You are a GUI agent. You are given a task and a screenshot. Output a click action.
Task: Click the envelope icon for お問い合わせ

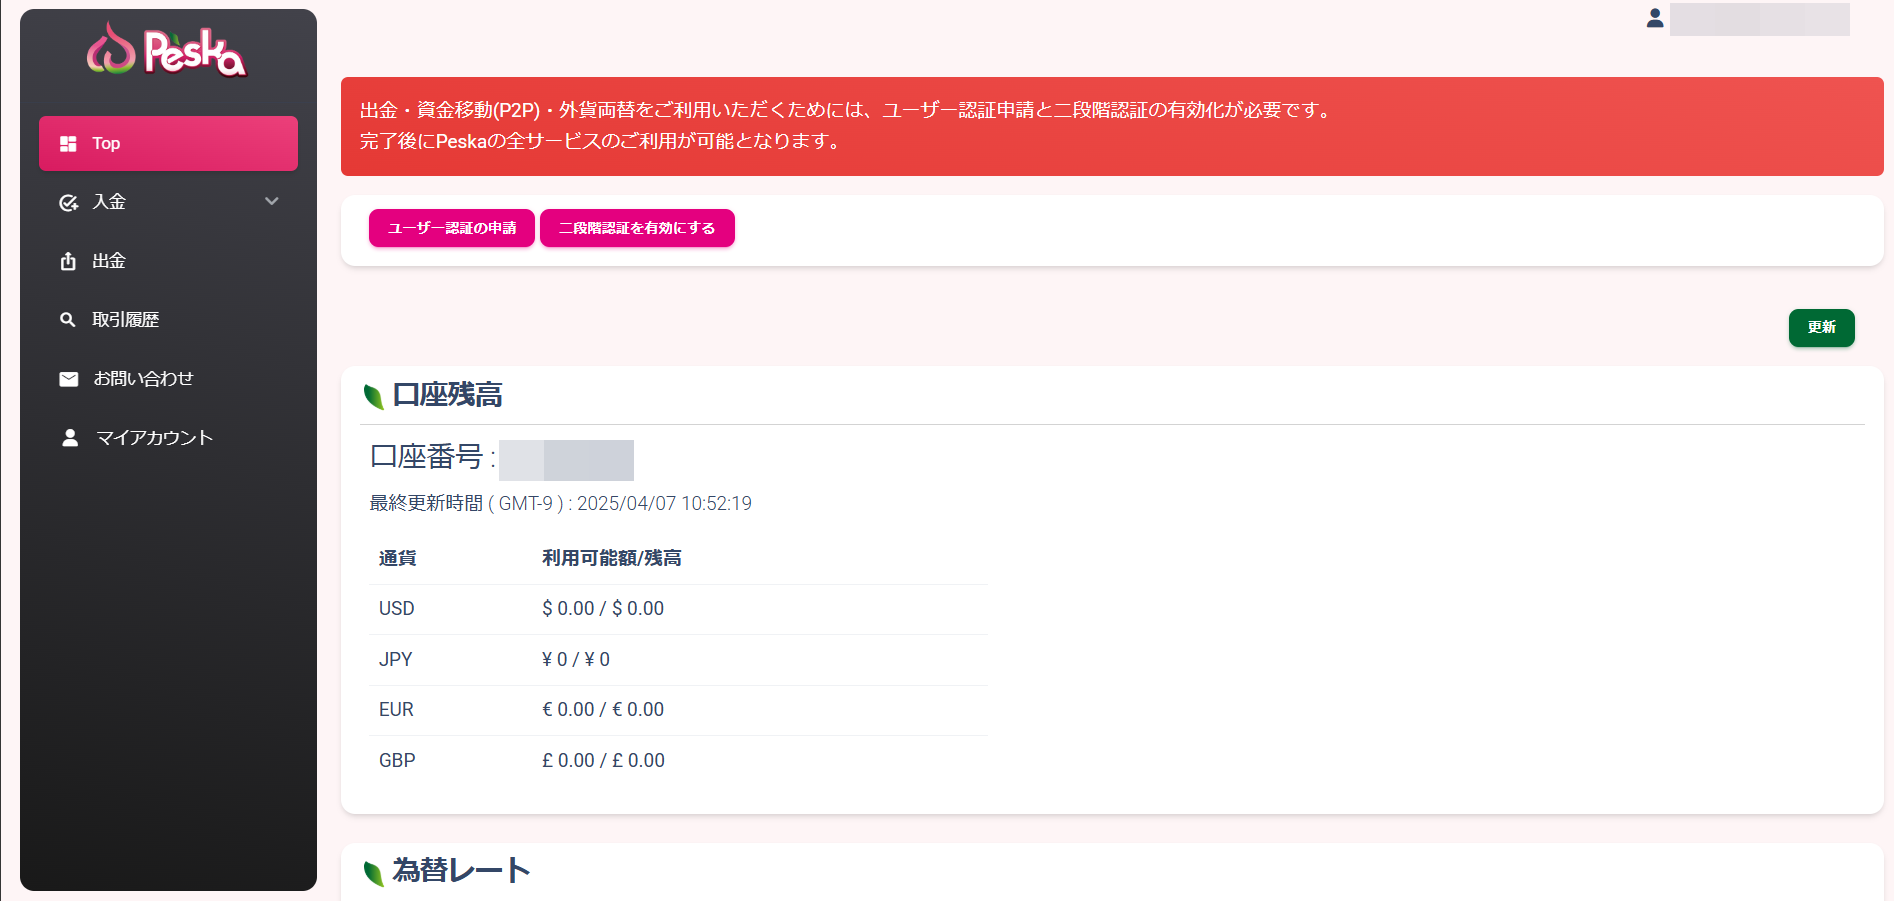pyautogui.click(x=68, y=379)
